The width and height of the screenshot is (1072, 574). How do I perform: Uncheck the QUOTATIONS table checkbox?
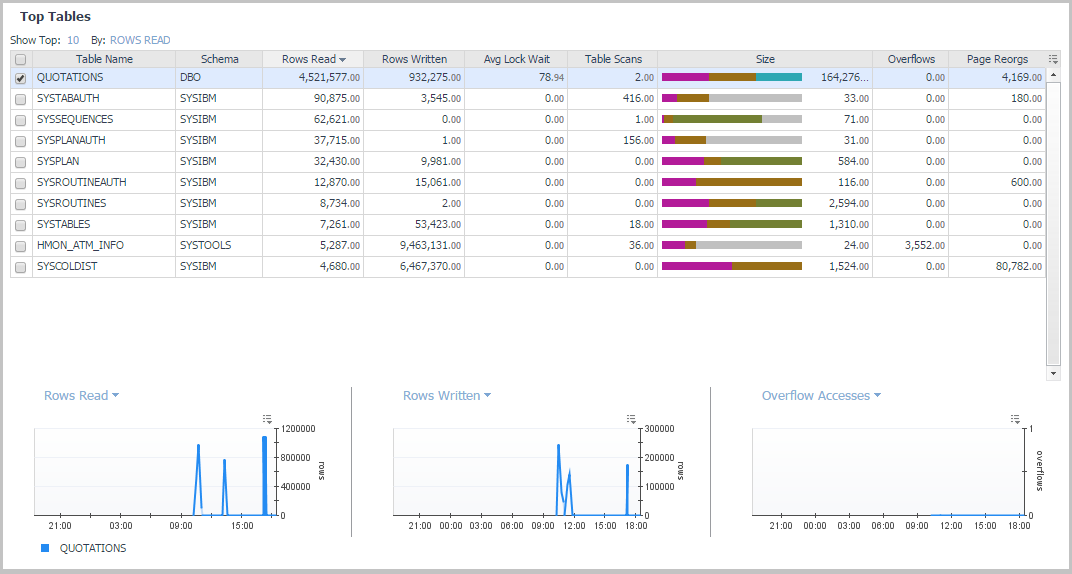21,78
